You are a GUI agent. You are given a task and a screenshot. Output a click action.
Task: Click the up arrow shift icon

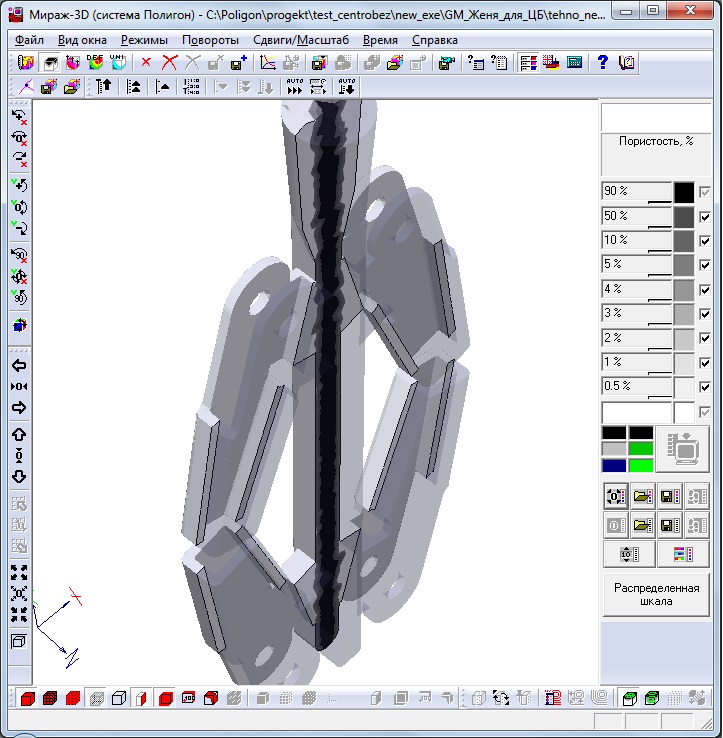pos(18,435)
